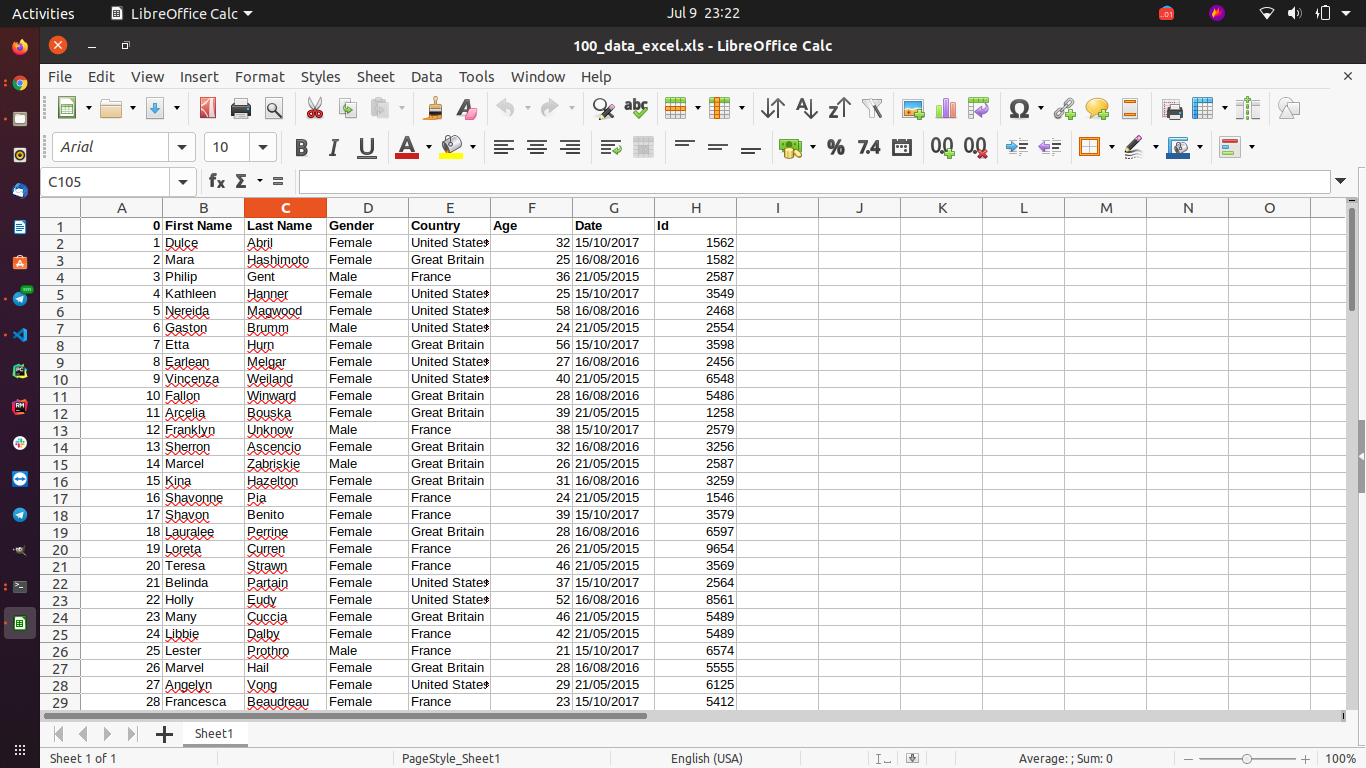Click the formula input line

(x=813, y=181)
